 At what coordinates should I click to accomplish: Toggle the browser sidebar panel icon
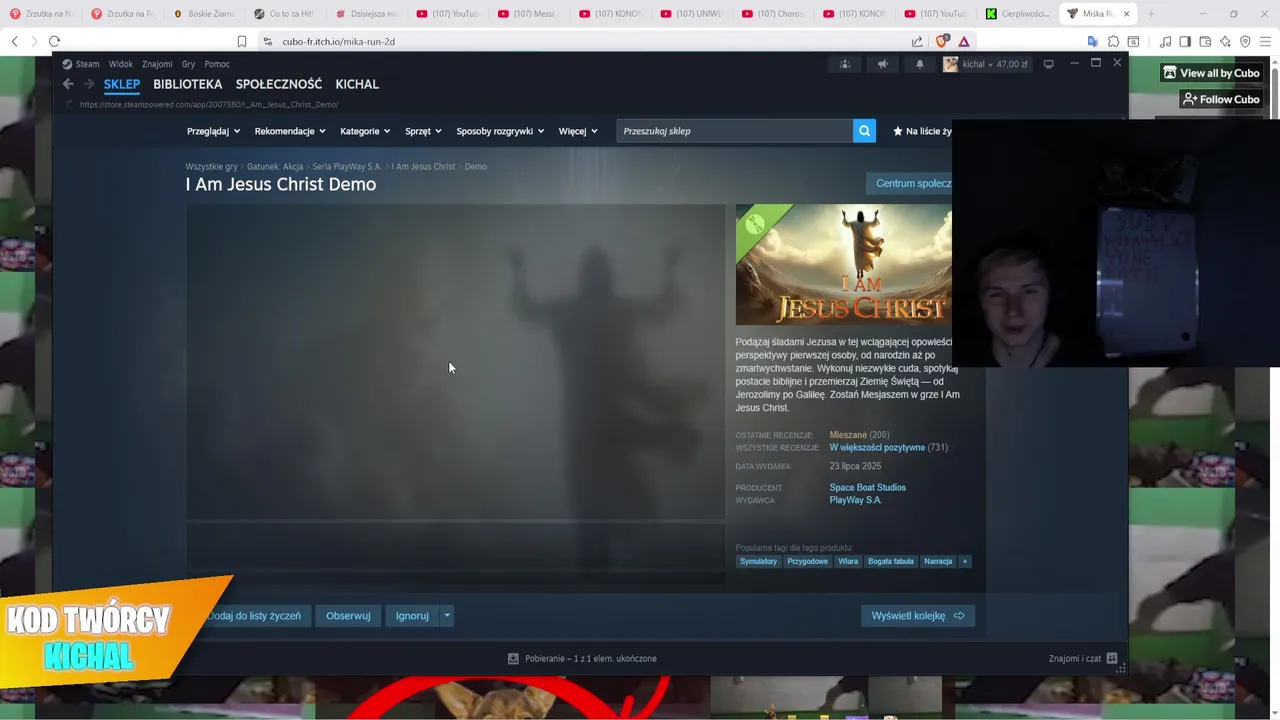point(1185,41)
